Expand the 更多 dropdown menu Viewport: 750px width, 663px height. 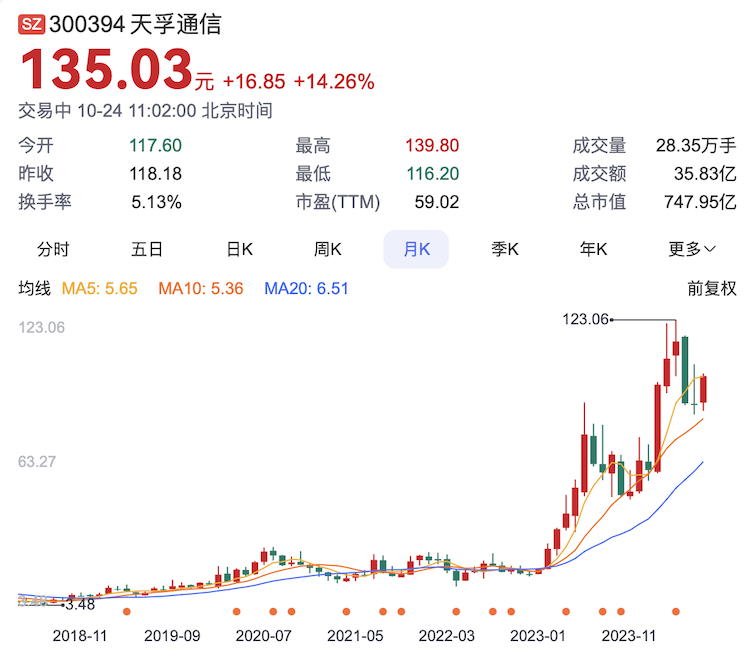point(692,249)
